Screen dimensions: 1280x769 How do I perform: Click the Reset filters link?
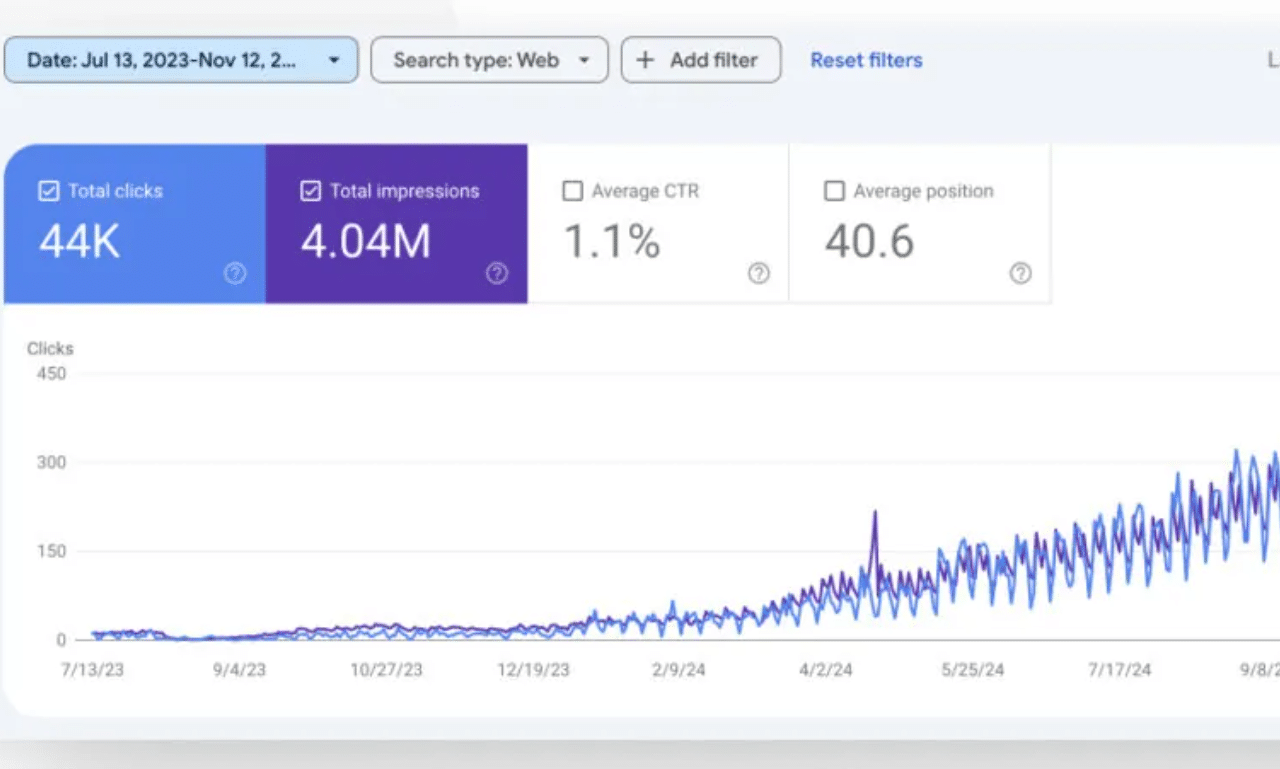pos(866,60)
